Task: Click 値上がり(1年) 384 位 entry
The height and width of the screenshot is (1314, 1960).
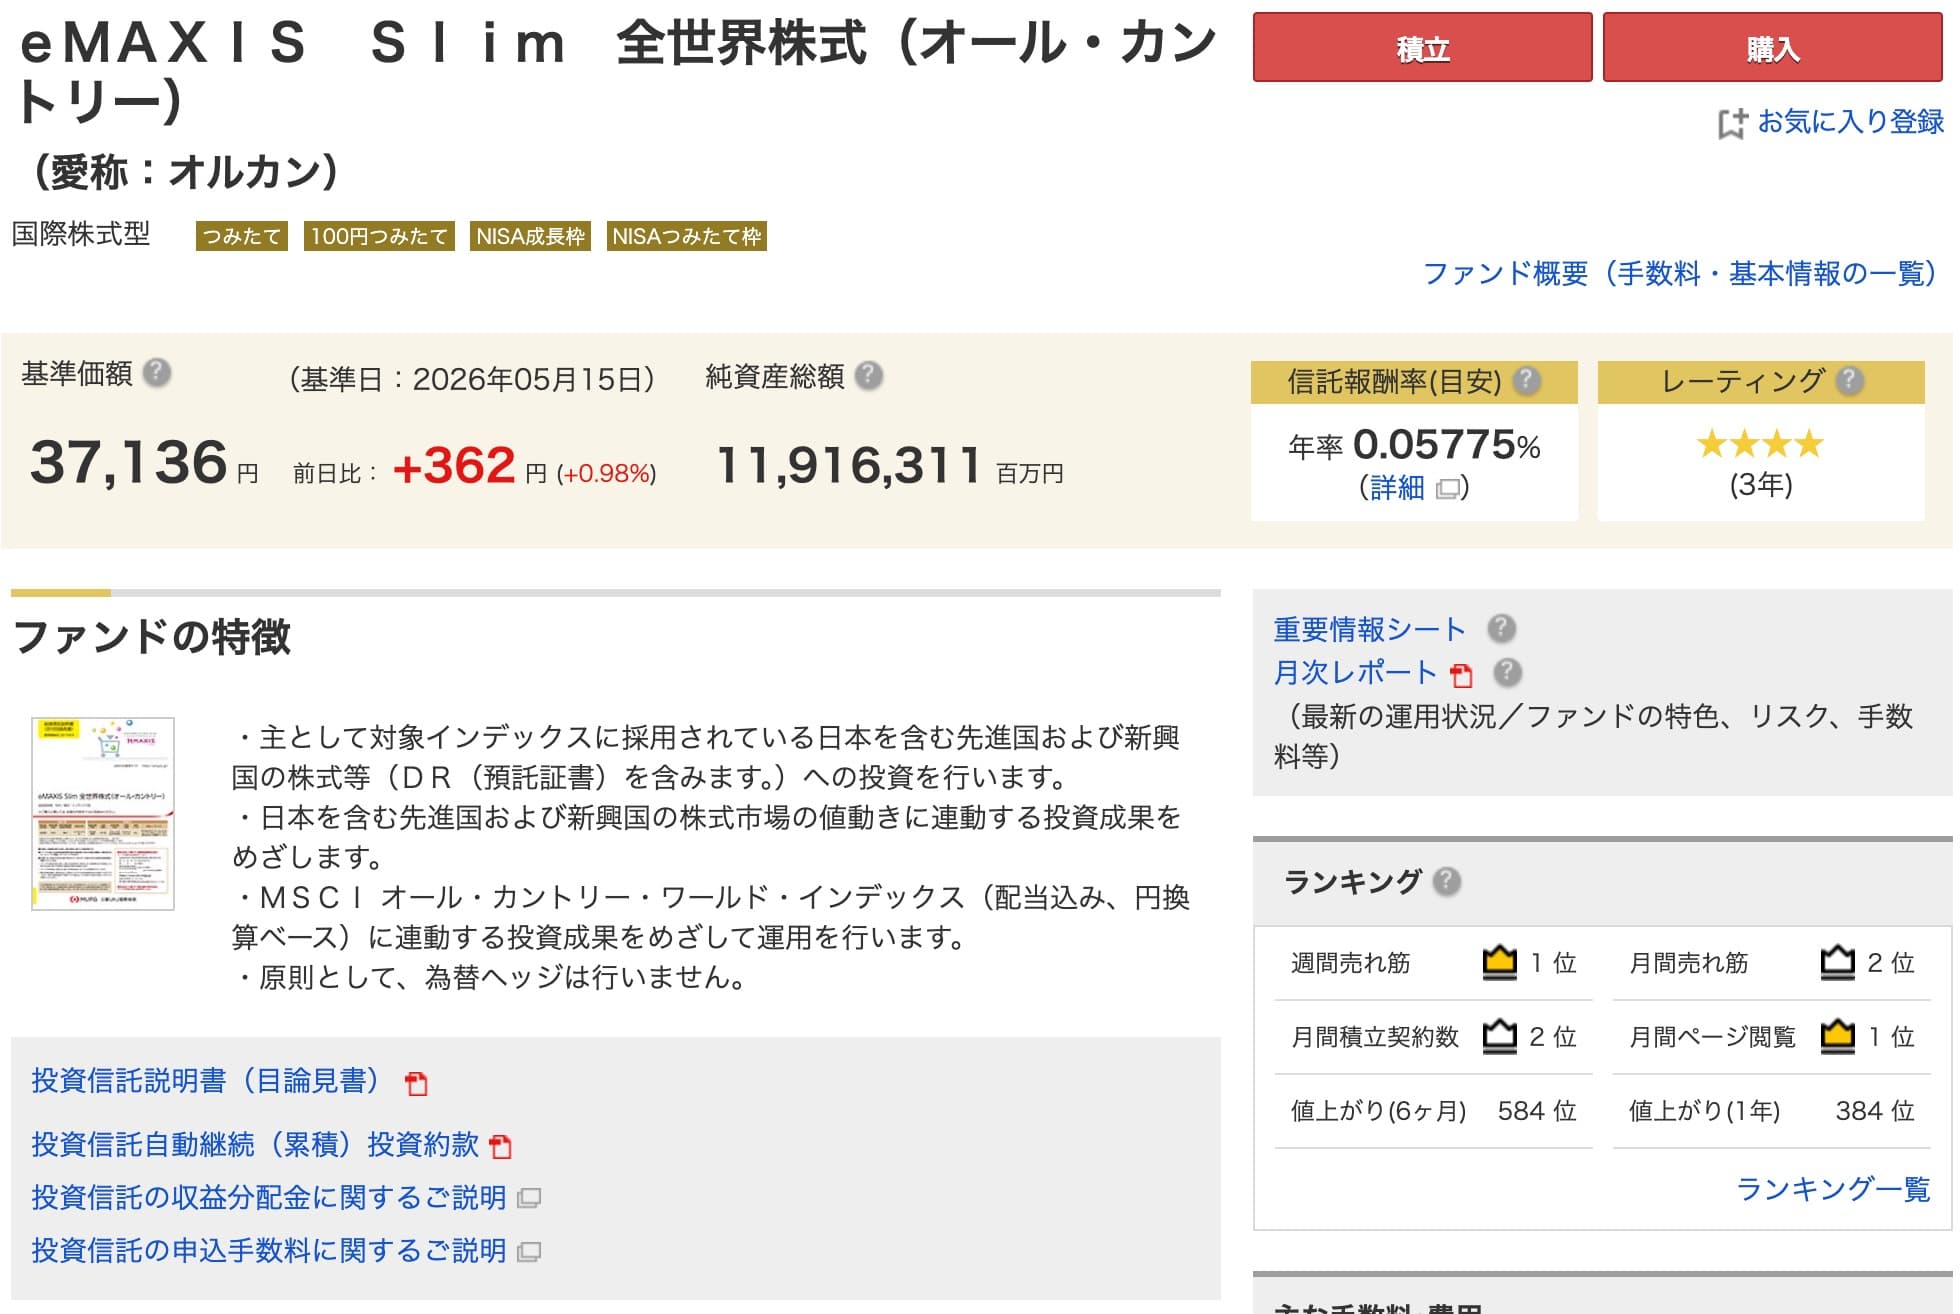Action: [x=1771, y=1111]
